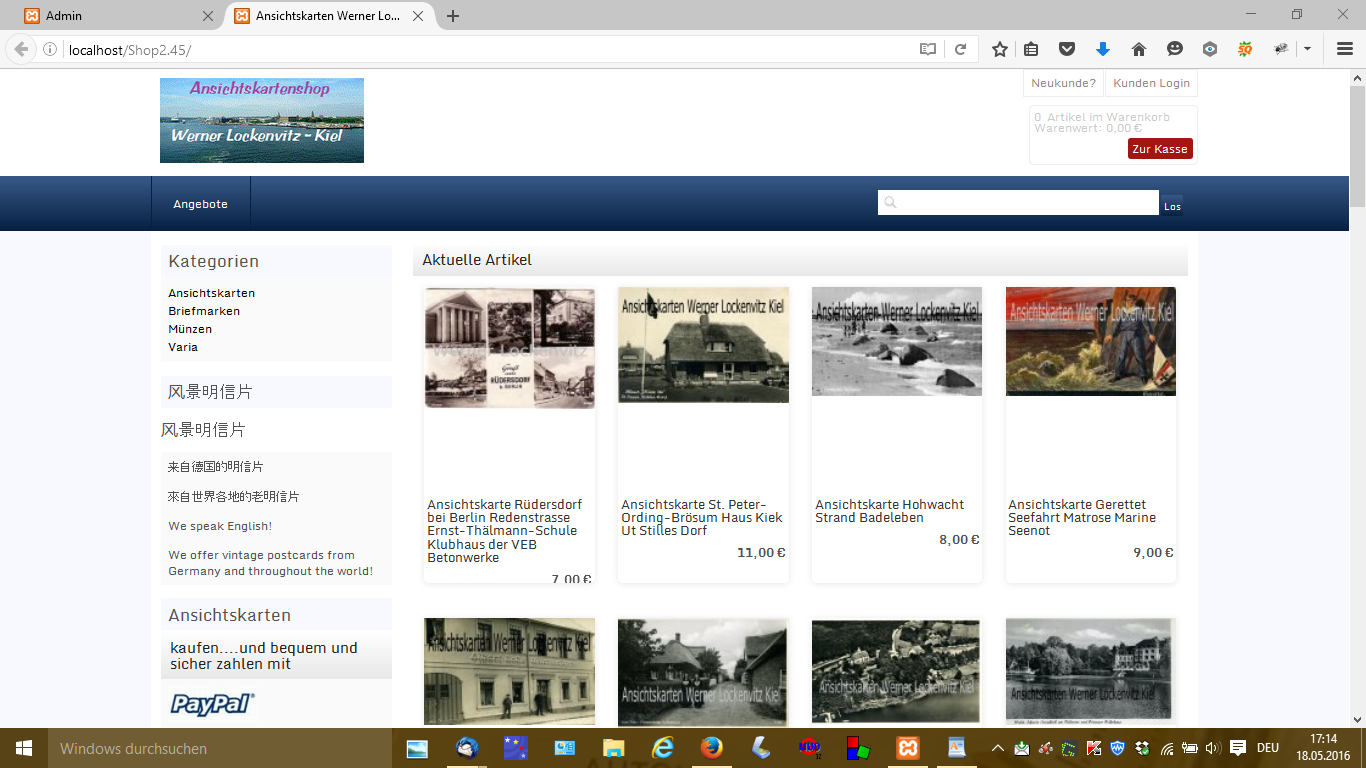Show the bookmarks list icon
Screen dimensions: 1366x768
pyautogui.click(x=1031, y=49)
